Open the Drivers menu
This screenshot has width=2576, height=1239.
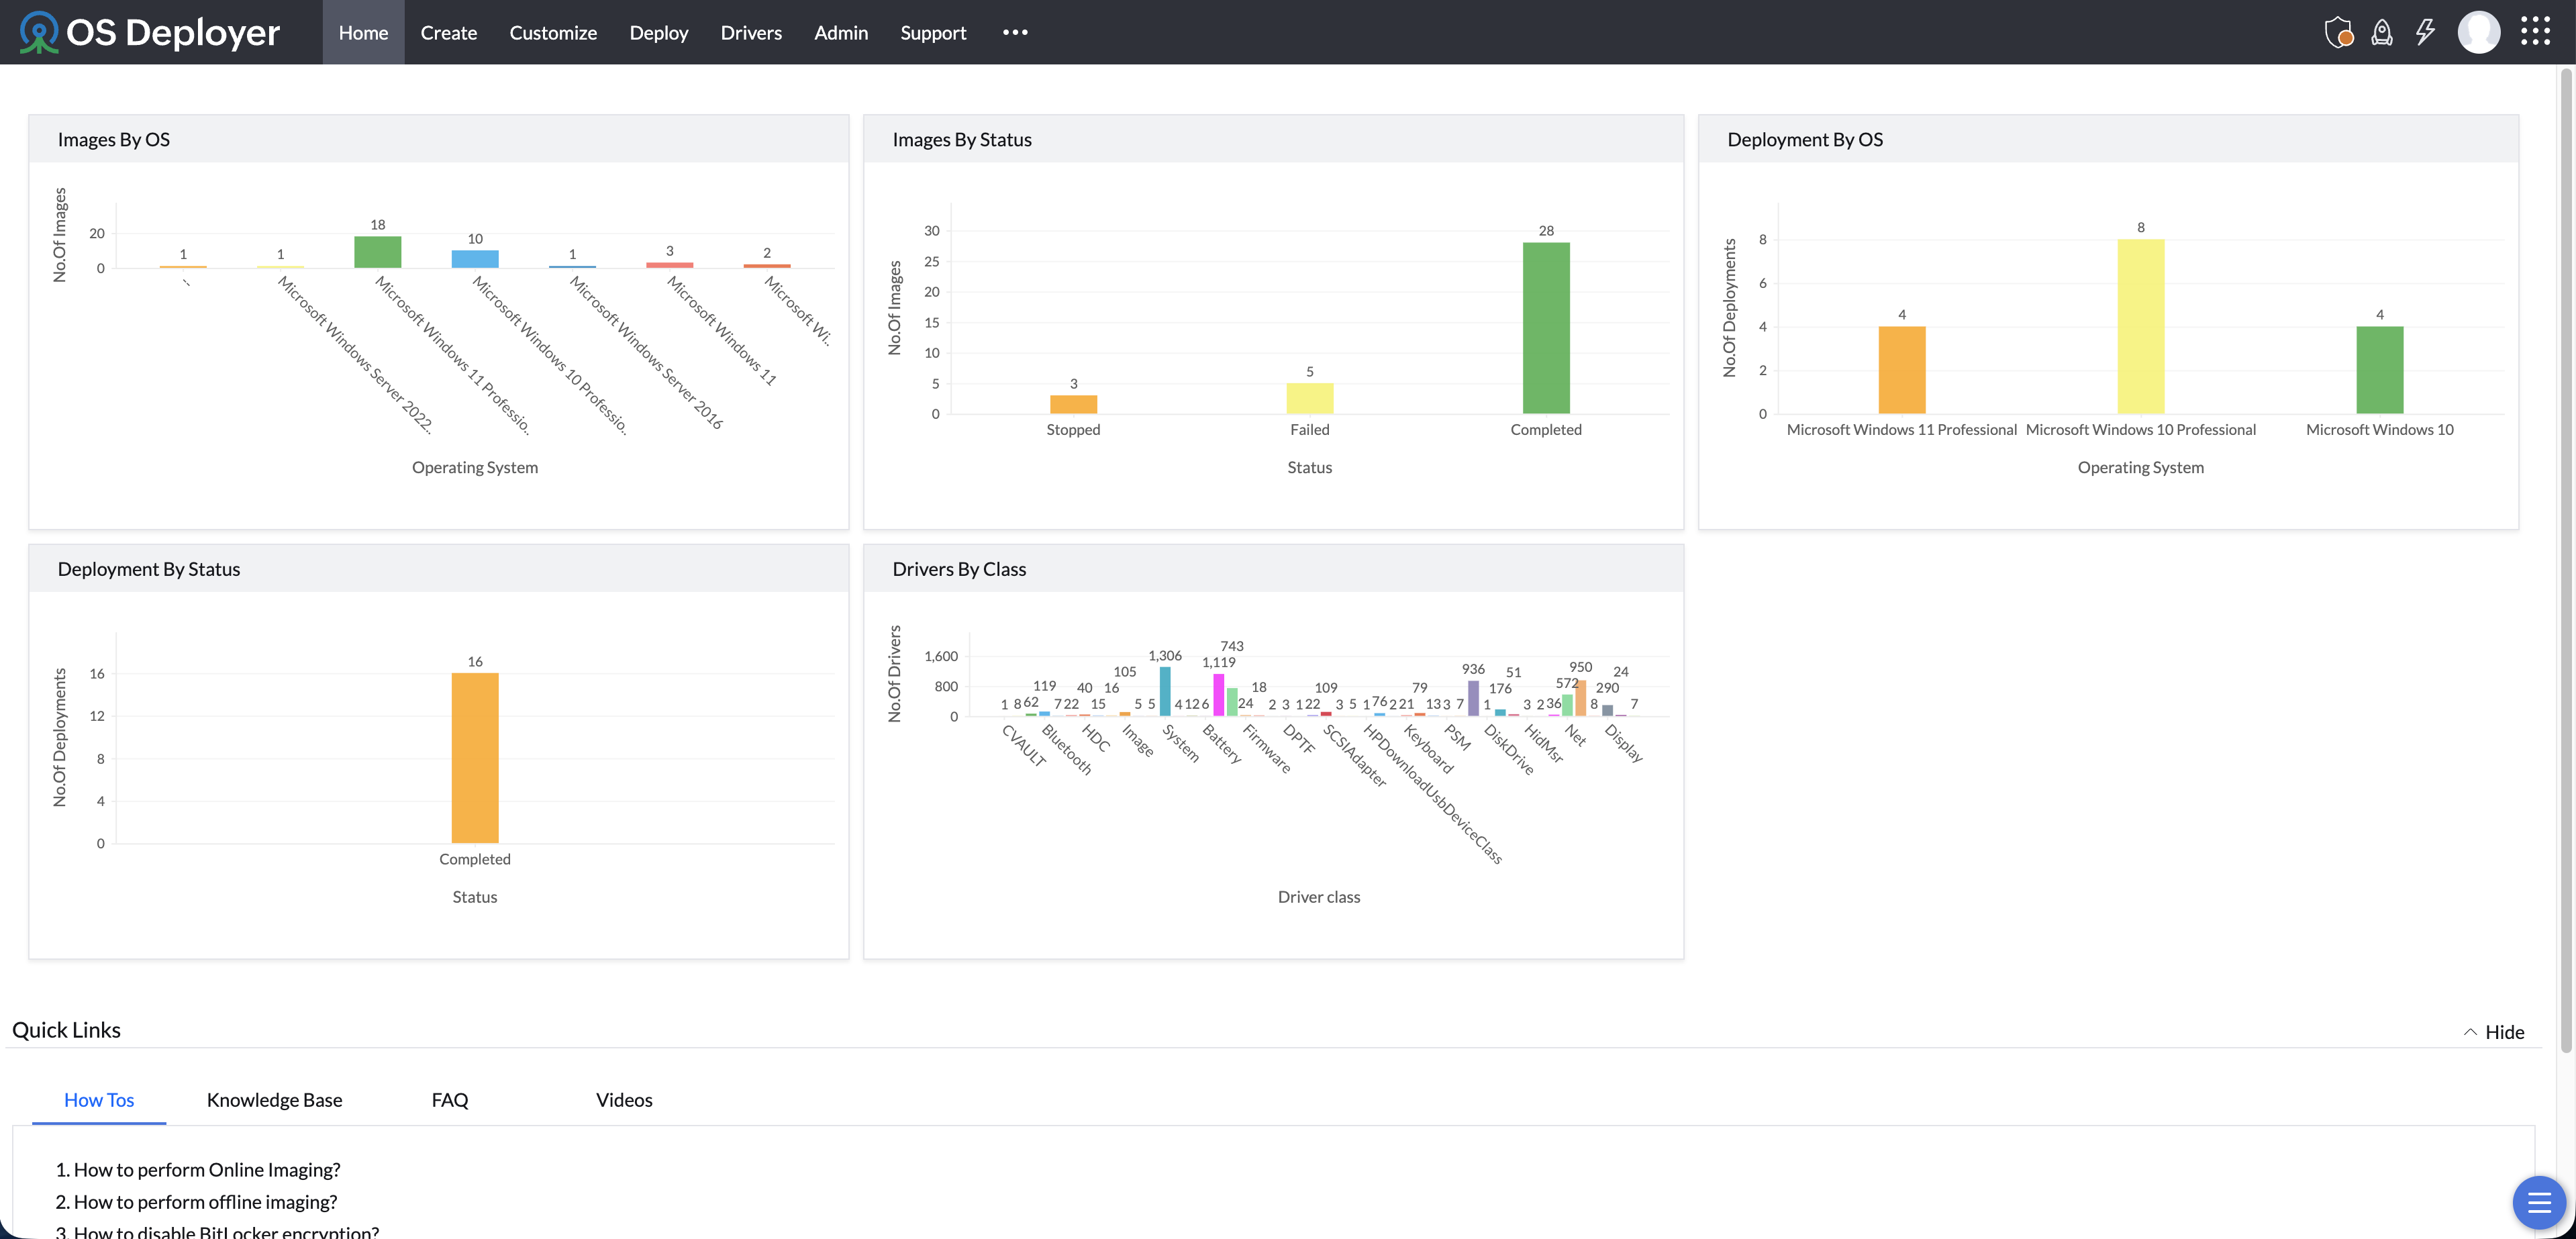751,32
